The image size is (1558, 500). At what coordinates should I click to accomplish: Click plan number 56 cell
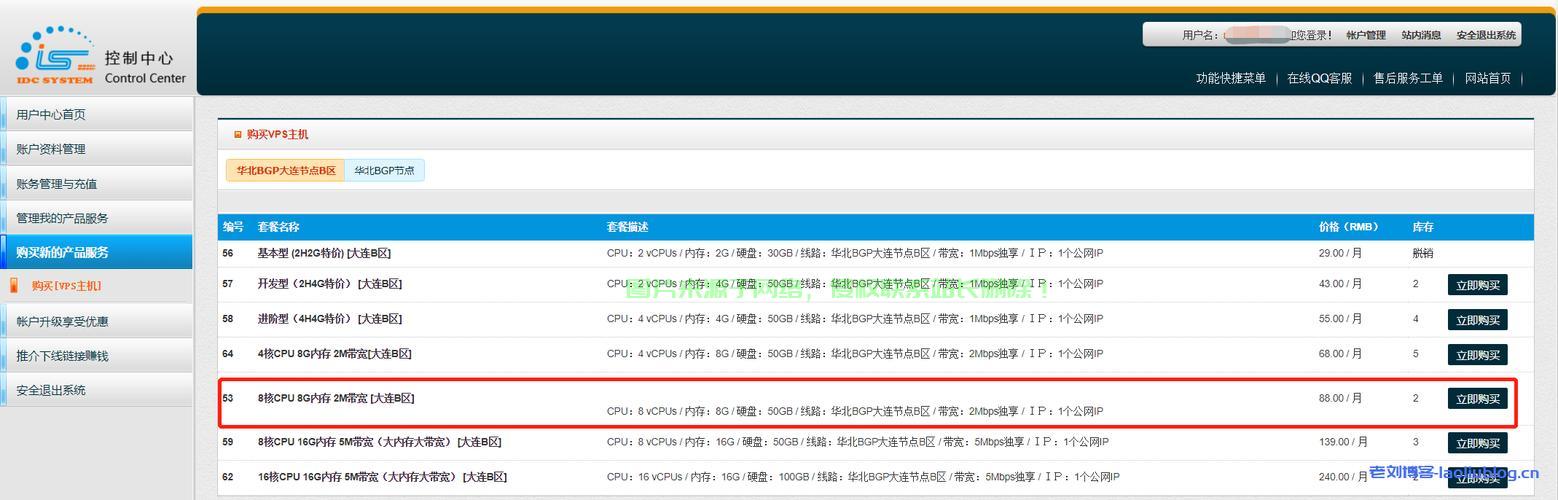coord(228,253)
